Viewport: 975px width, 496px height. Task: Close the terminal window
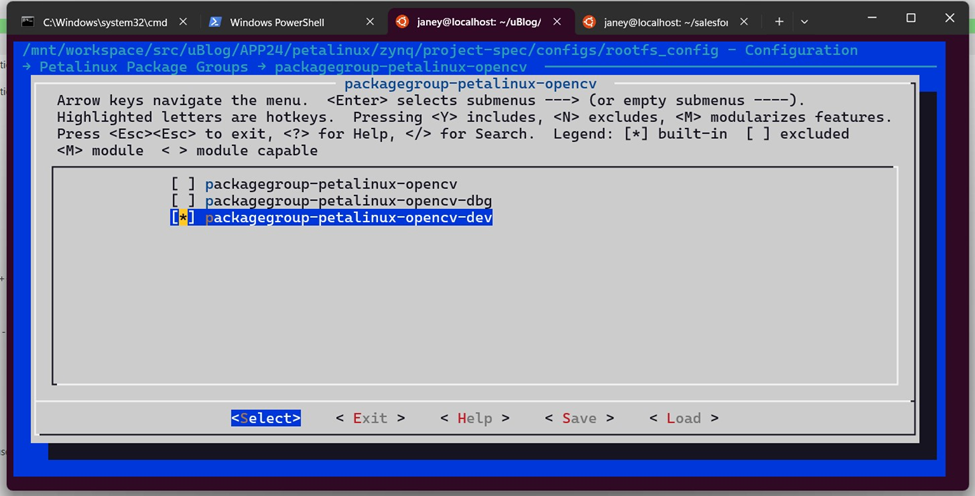(x=950, y=18)
